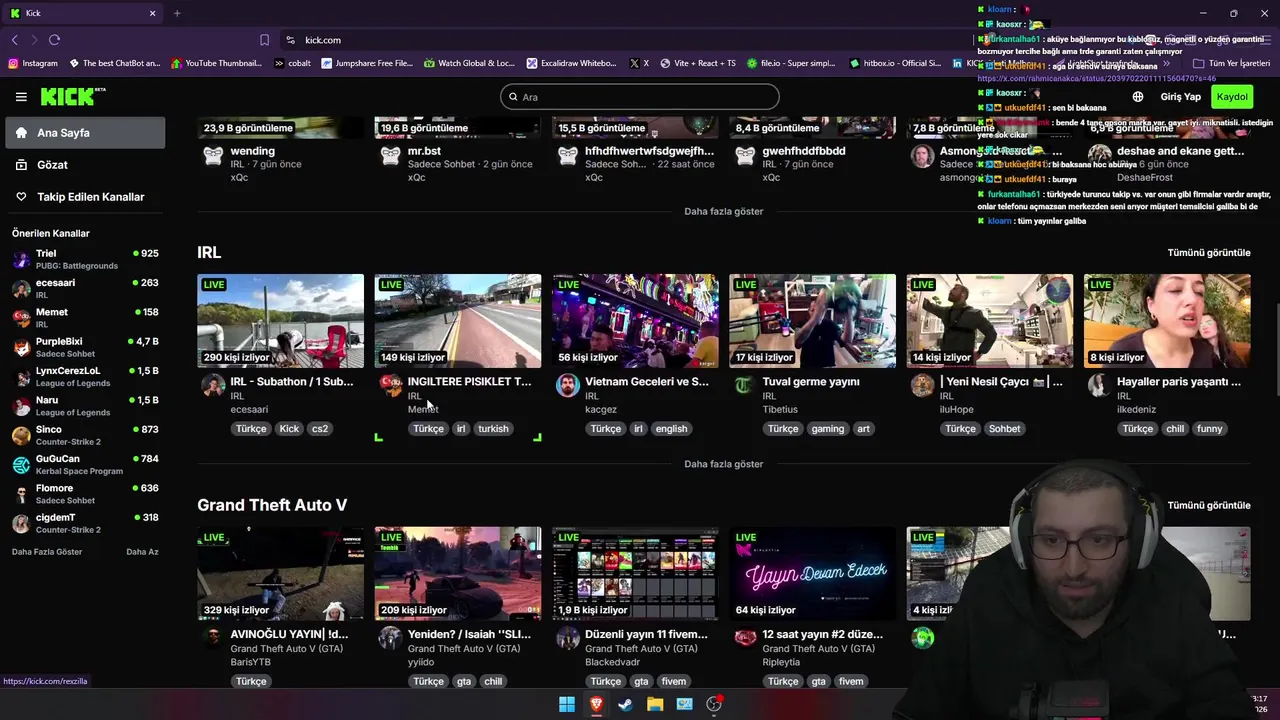Click the Ara search field
Screen dimensions: 1280x720
pos(640,97)
